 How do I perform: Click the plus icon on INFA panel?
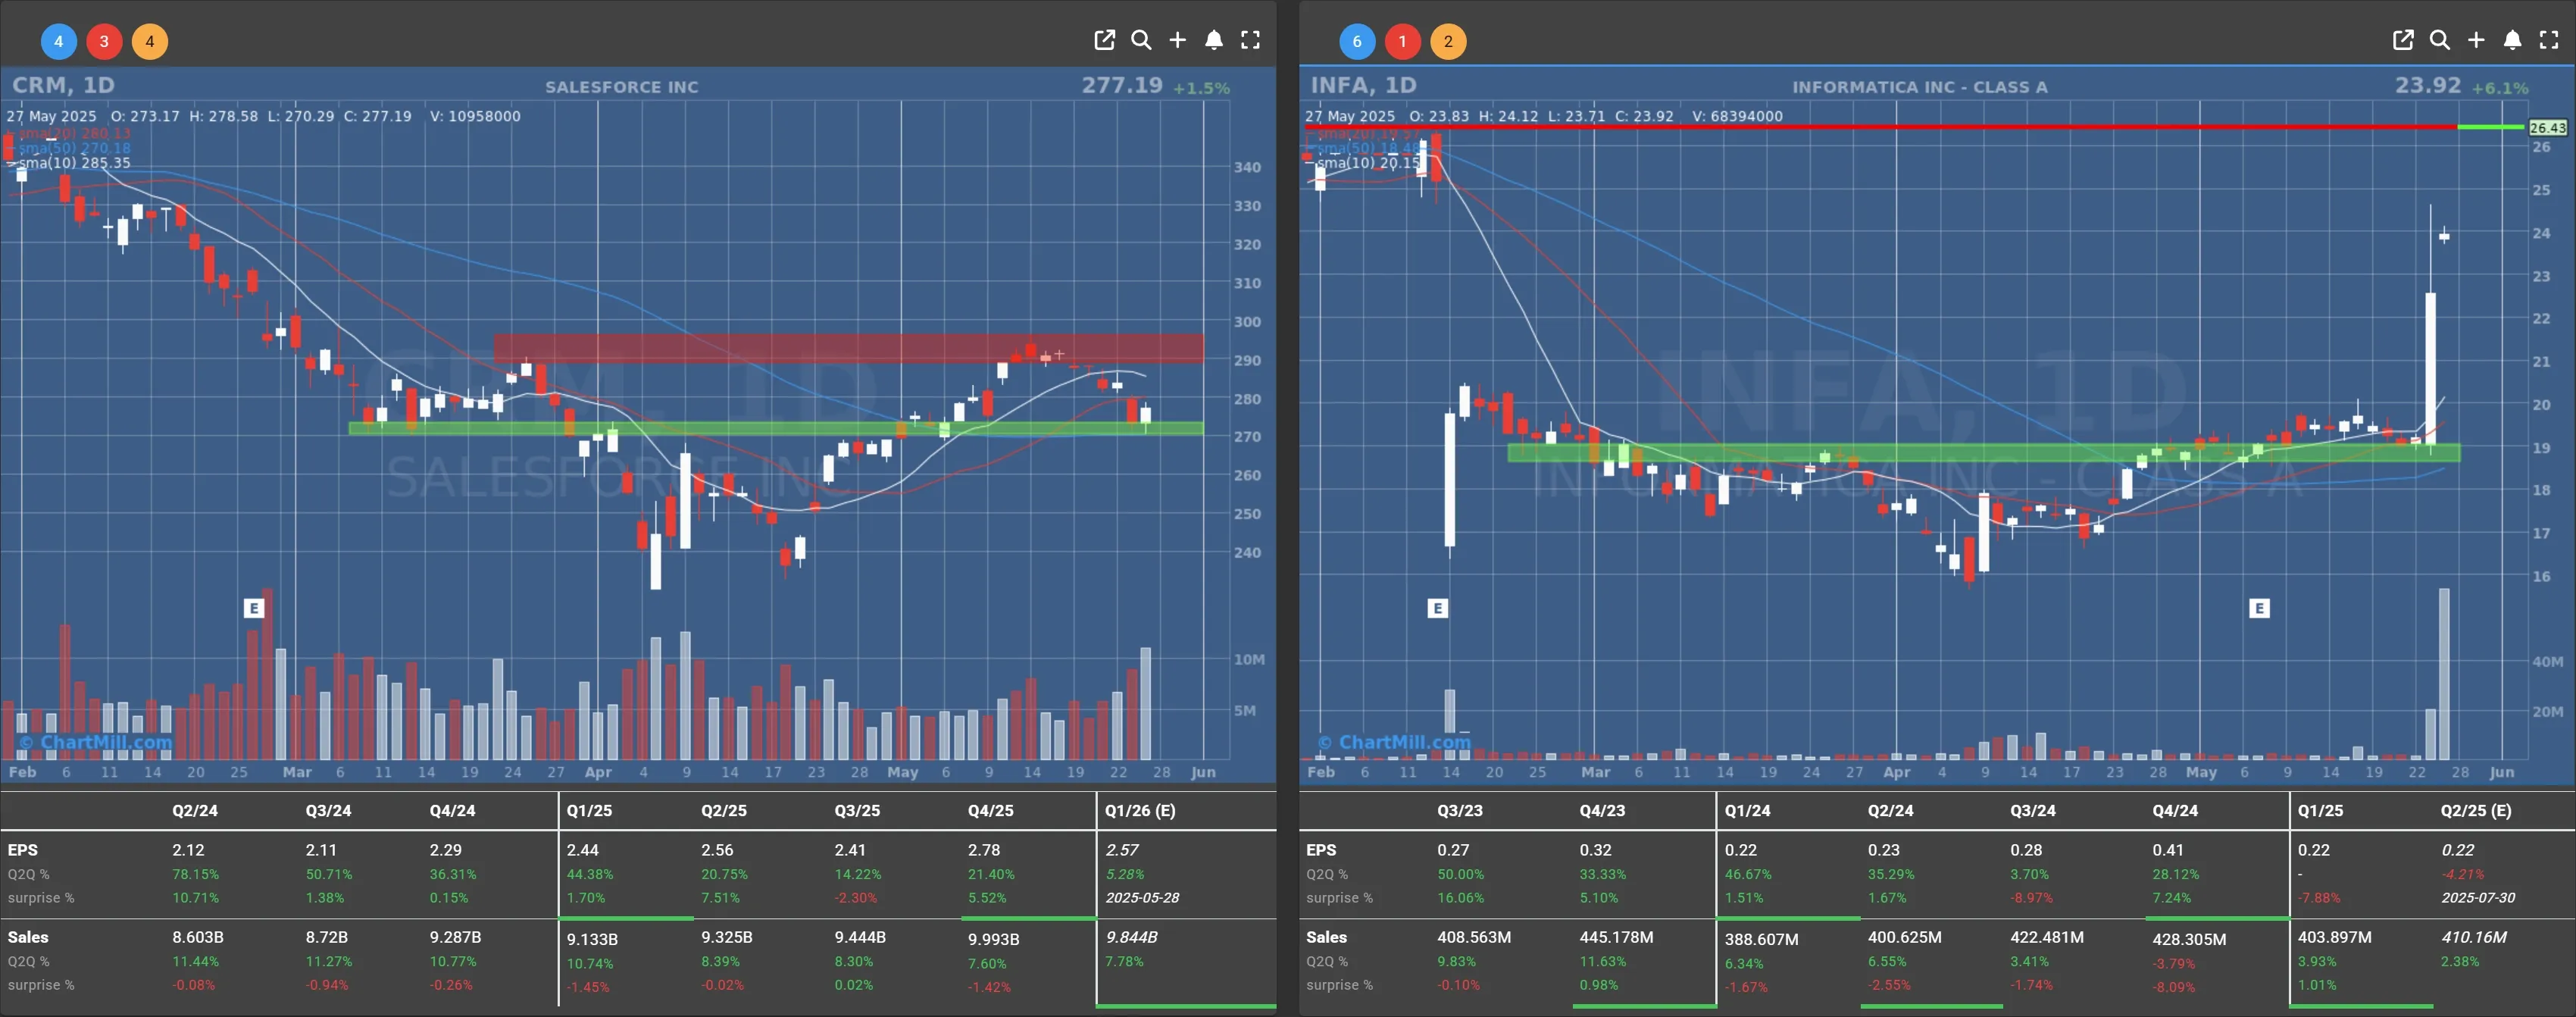coord(2476,40)
